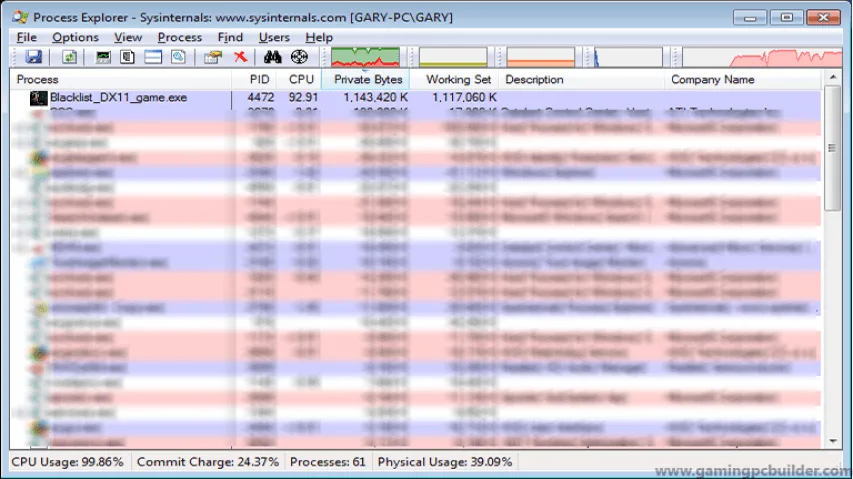Toggle the lower pane icon

[x=153, y=57]
